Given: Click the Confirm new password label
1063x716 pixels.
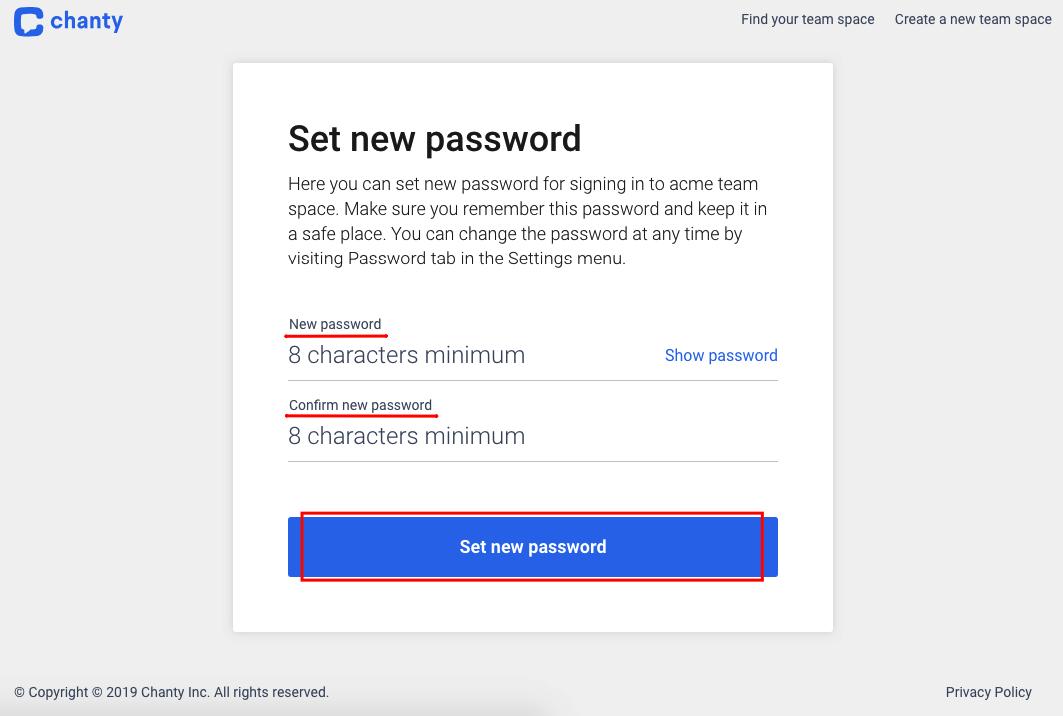Looking at the screenshot, I should click(x=360, y=405).
